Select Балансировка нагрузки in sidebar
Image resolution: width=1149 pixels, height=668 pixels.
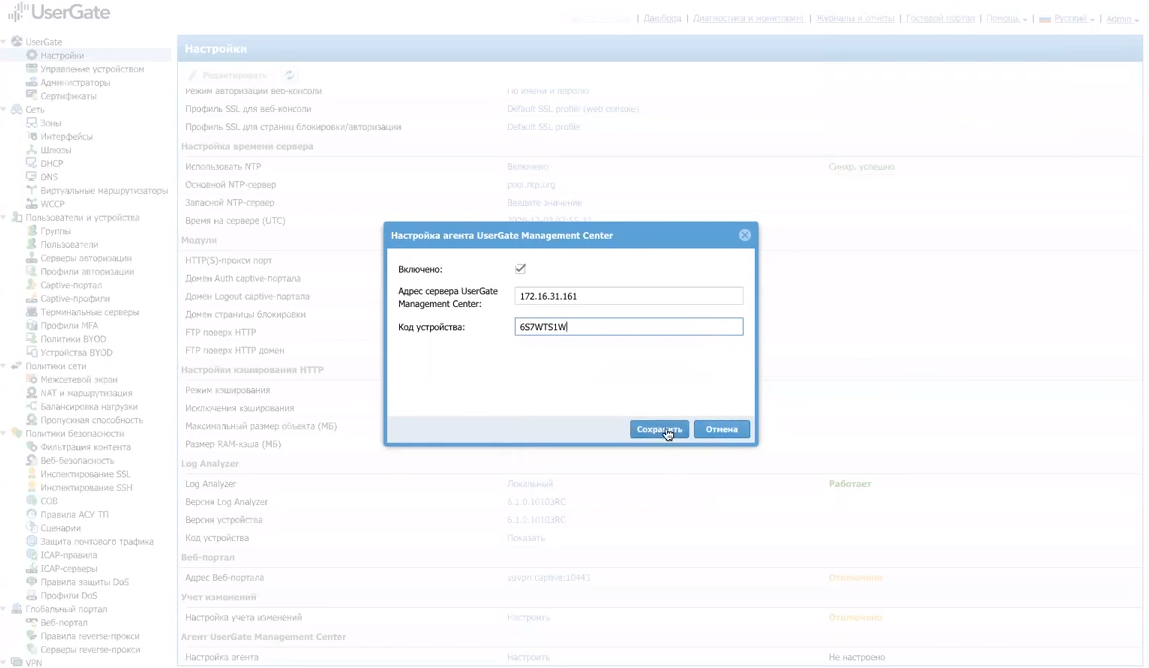(89, 407)
